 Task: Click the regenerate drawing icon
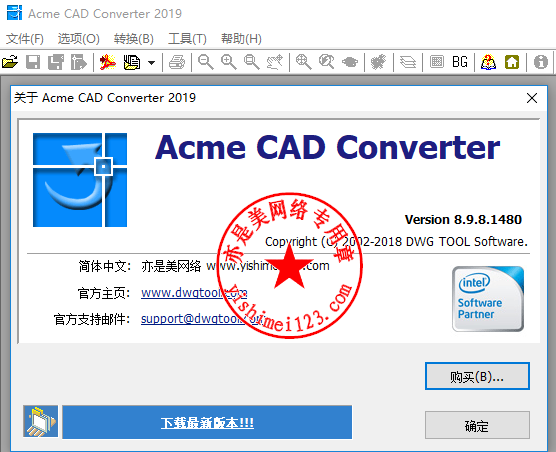point(378,62)
